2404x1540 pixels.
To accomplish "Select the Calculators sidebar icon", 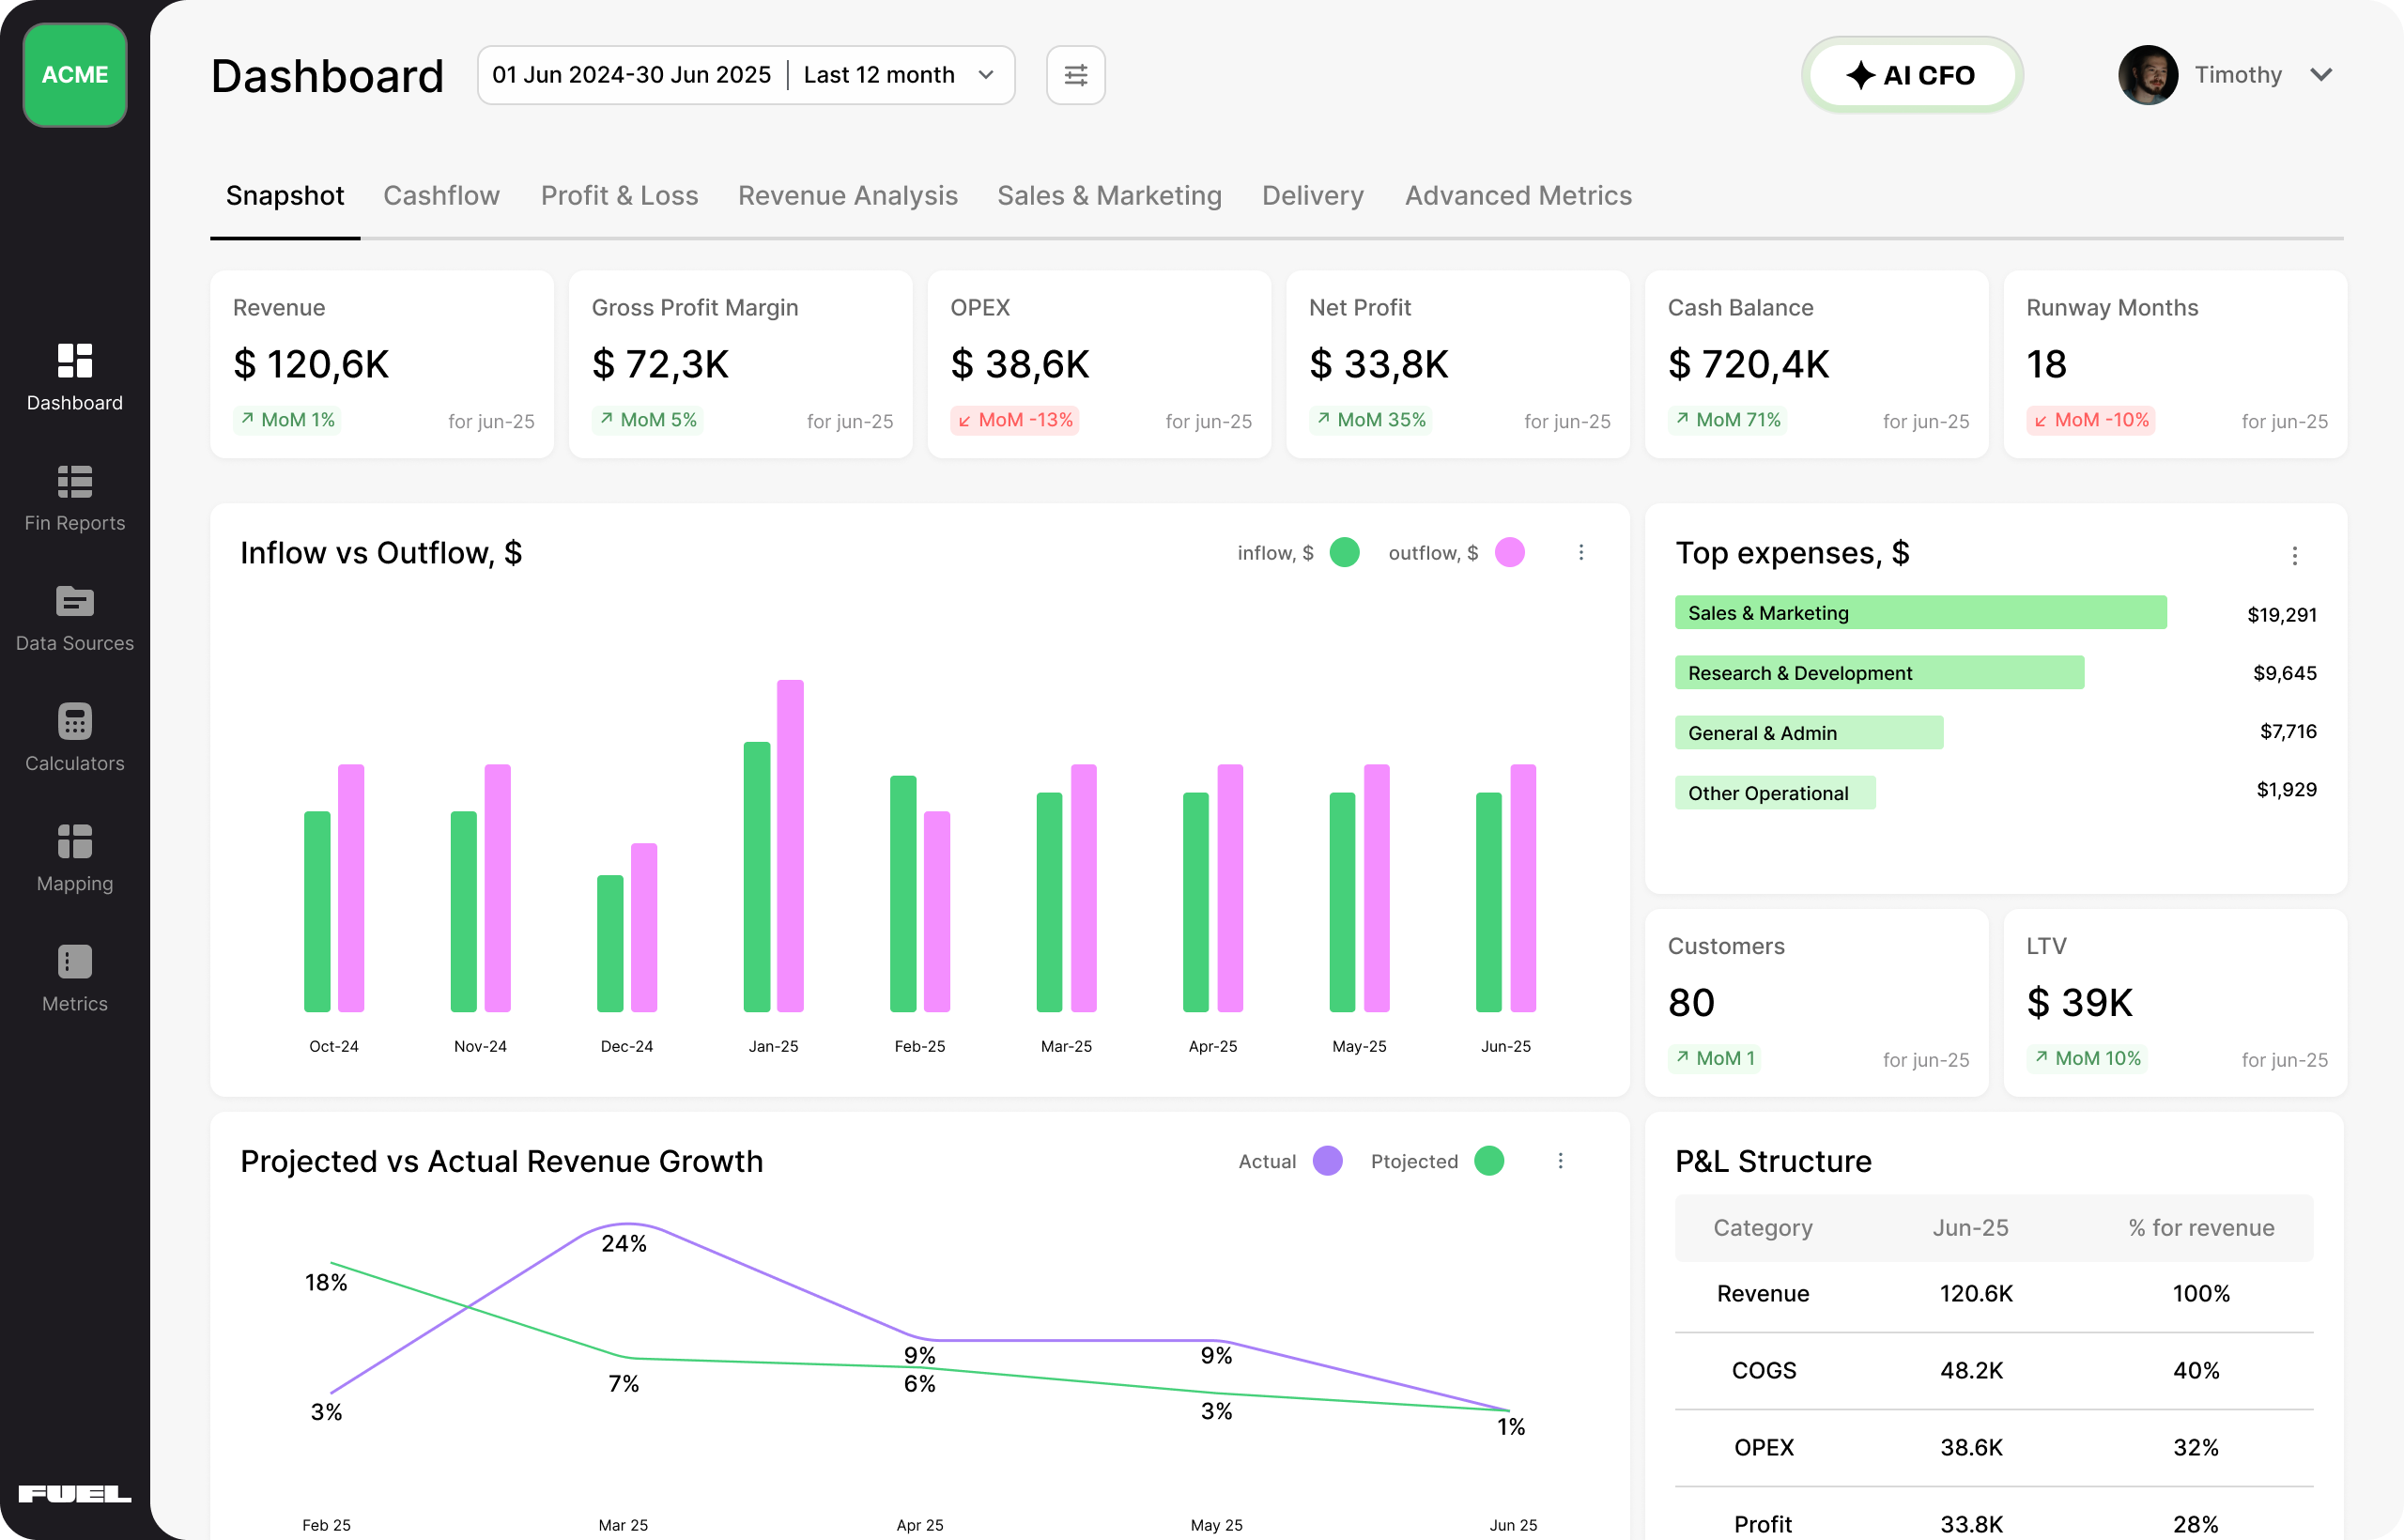I will [74, 738].
